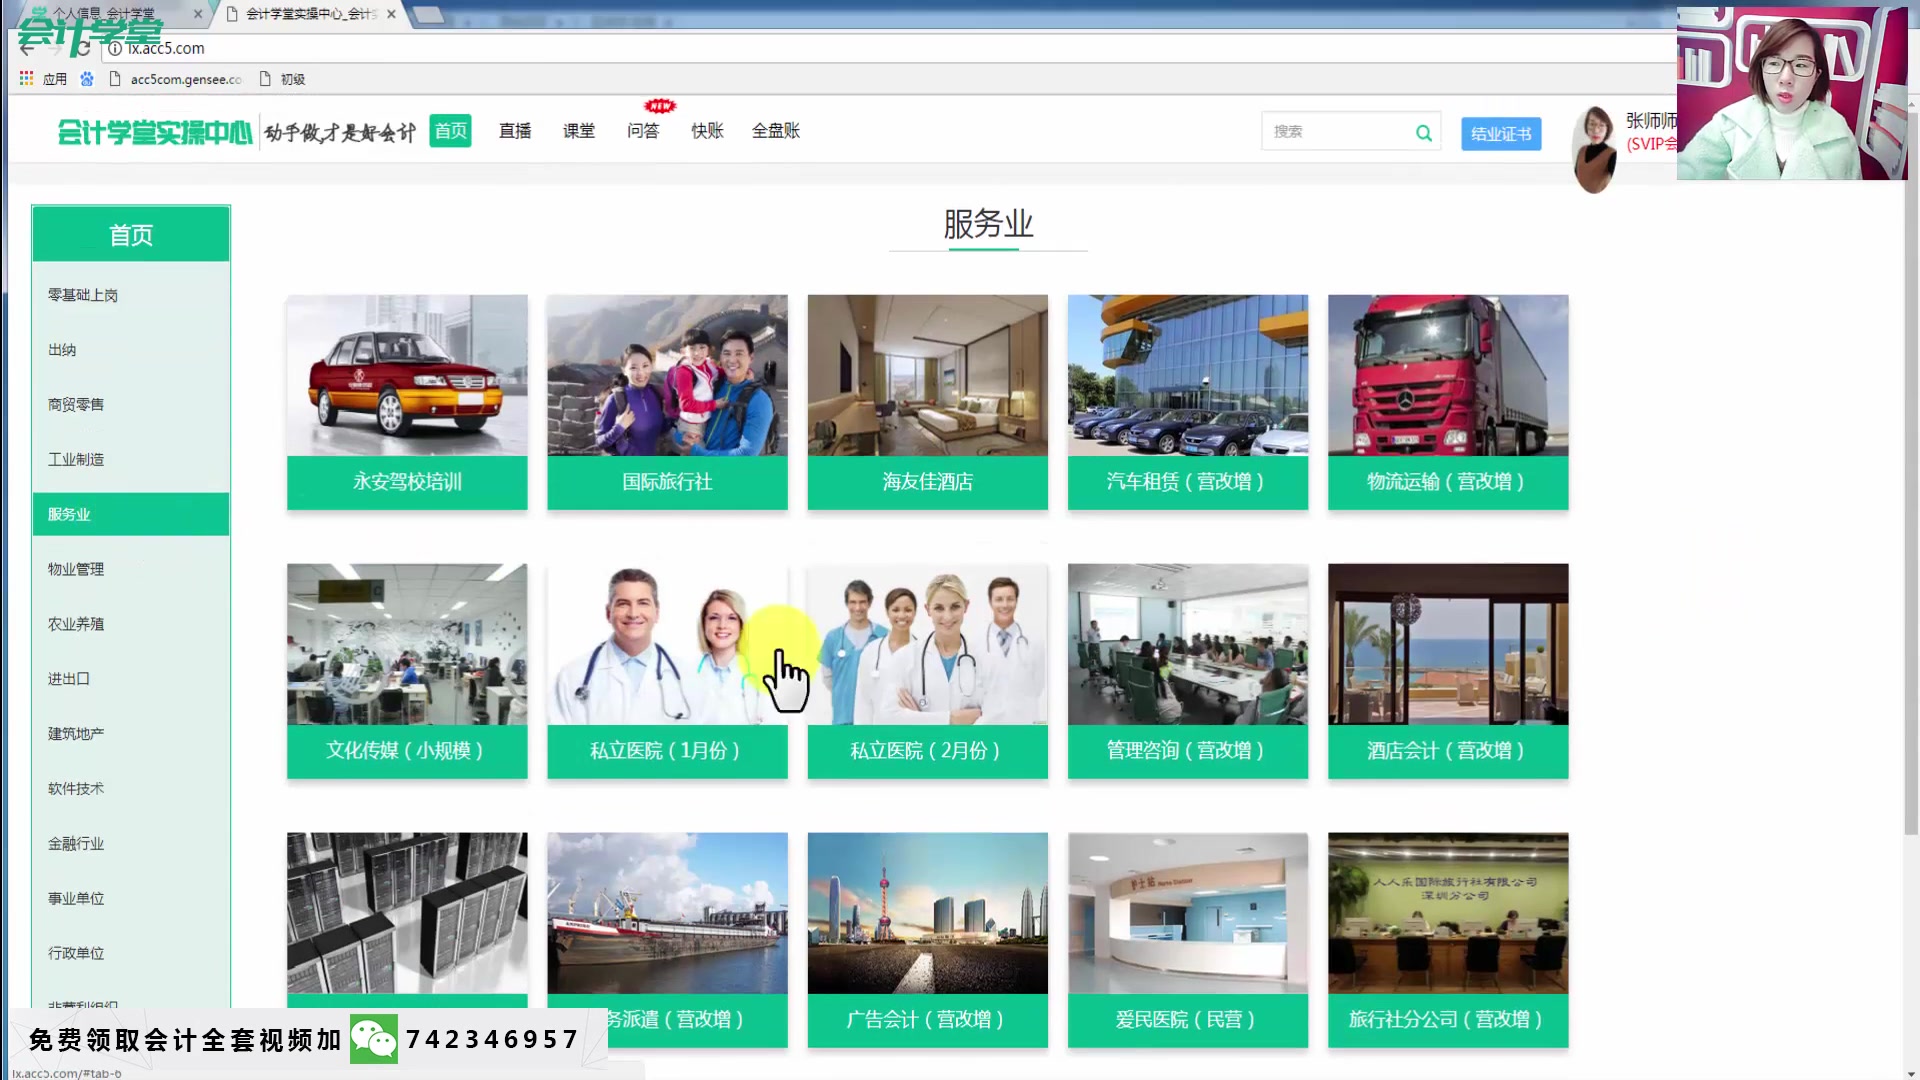
Task: Select 金融行业 in the left sidebar
Action: (x=76, y=844)
